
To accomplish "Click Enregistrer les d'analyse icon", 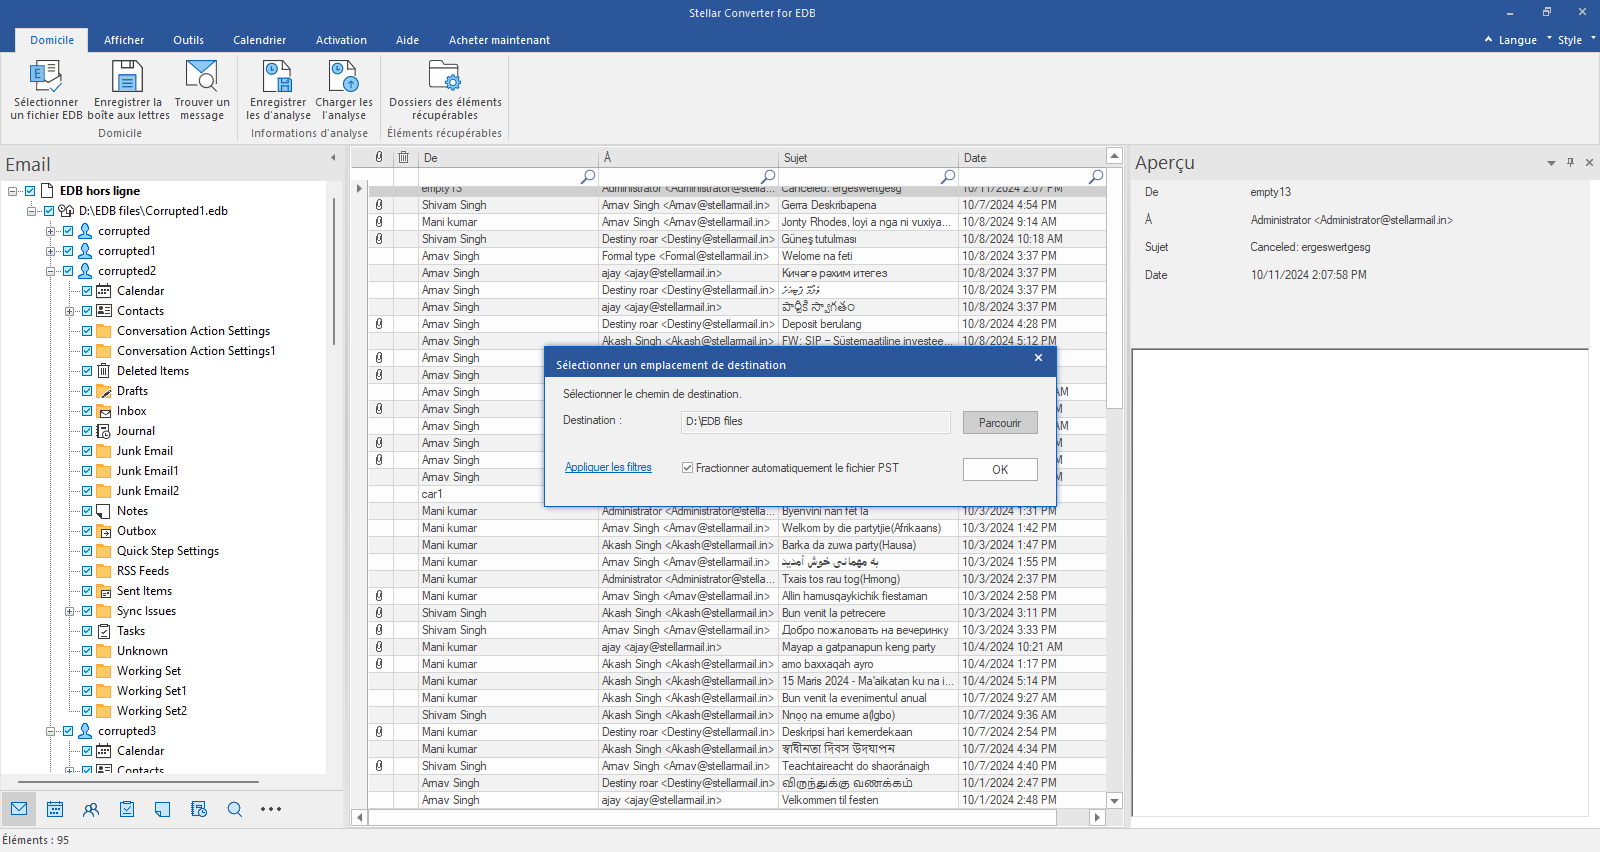I will [277, 78].
